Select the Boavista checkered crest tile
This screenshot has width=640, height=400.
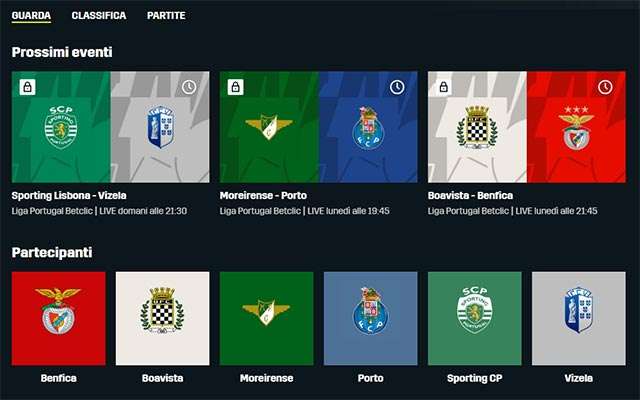[162, 318]
